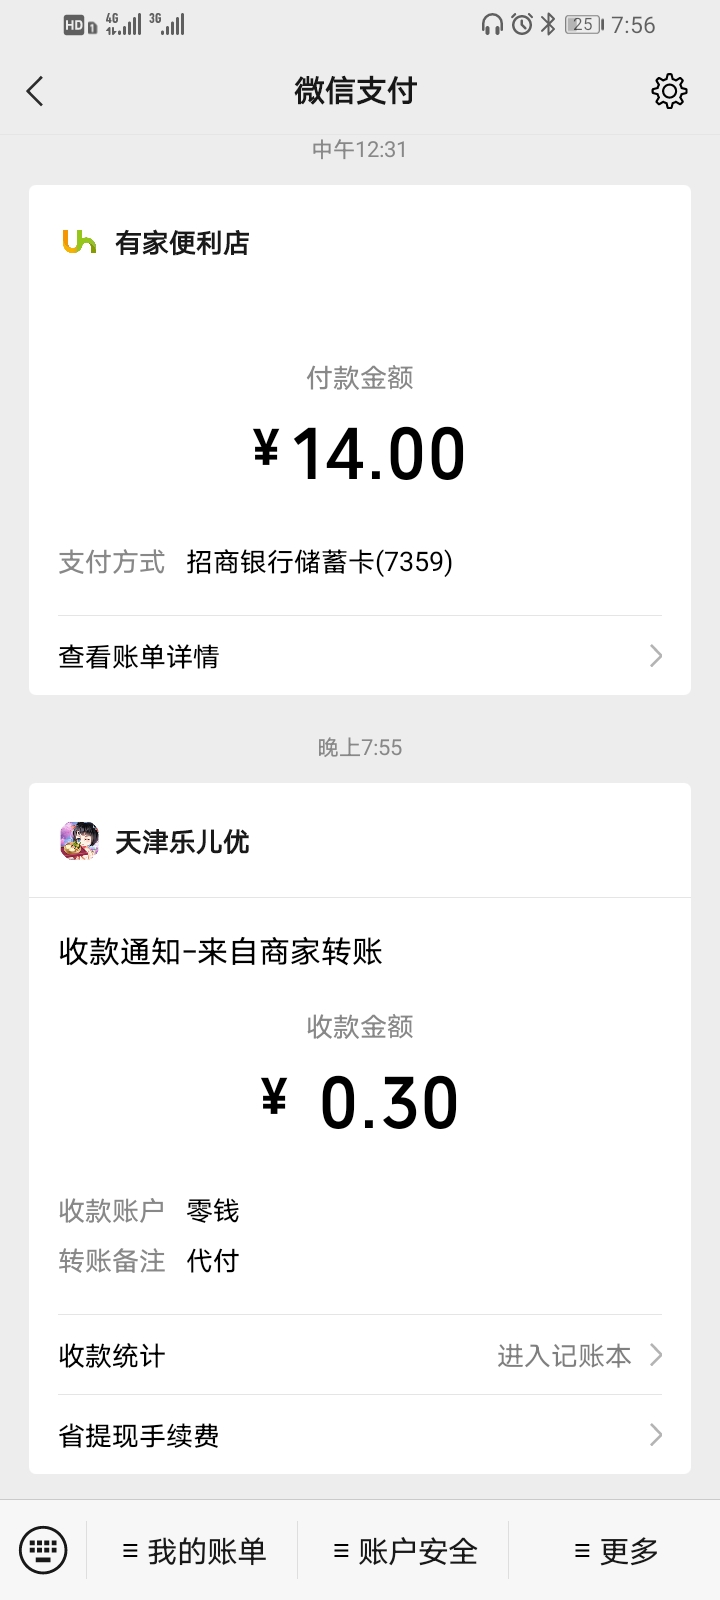Tap the 天津乐儿优 avatar icon
Image resolution: width=720 pixels, height=1600 pixels.
click(x=79, y=841)
